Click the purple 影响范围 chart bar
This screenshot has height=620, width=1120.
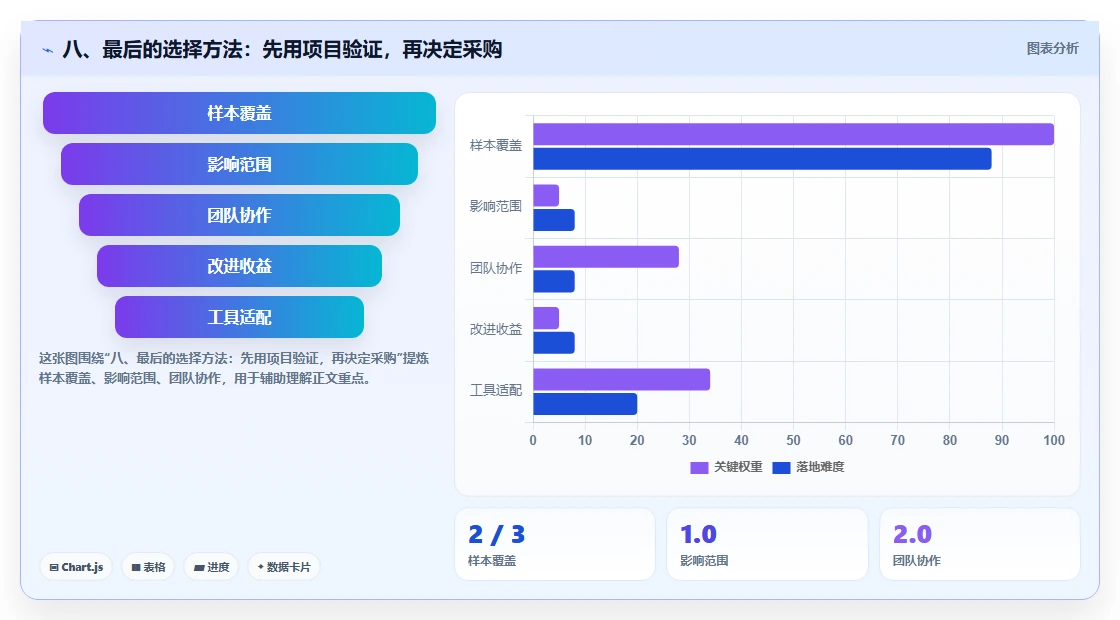point(546,196)
